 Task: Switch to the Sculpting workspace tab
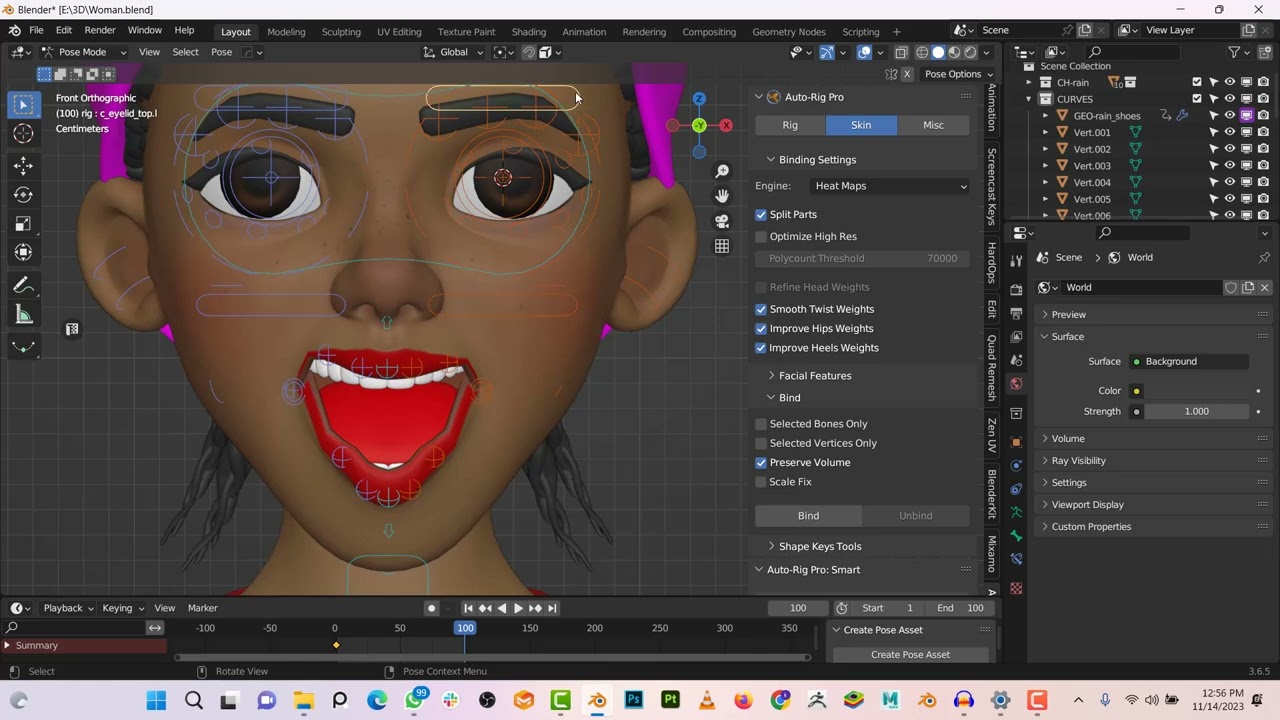341,32
